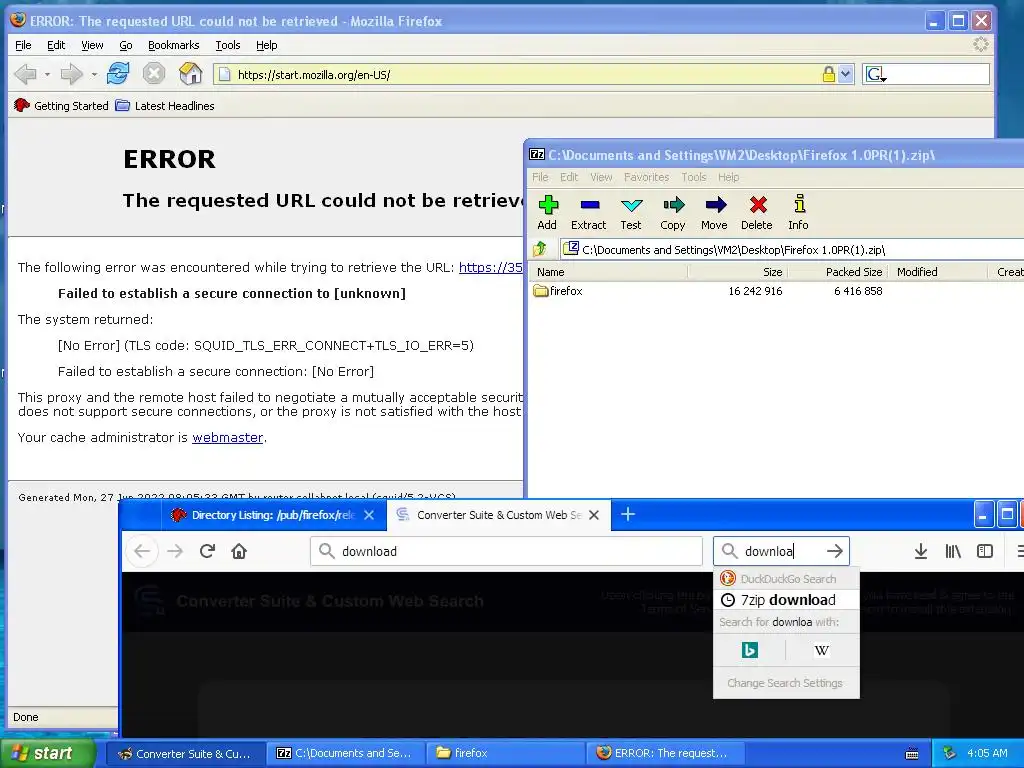Open Go menu in old Firefox
The height and width of the screenshot is (768, 1024).
(126, 45)
